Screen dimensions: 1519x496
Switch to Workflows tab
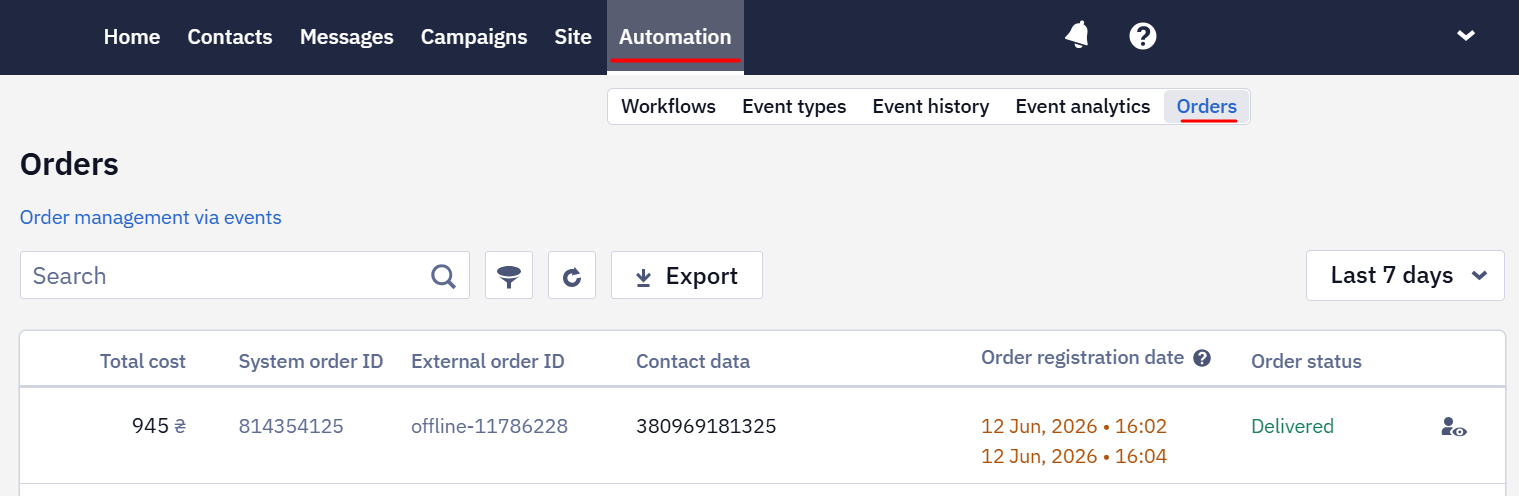point(668,107)
